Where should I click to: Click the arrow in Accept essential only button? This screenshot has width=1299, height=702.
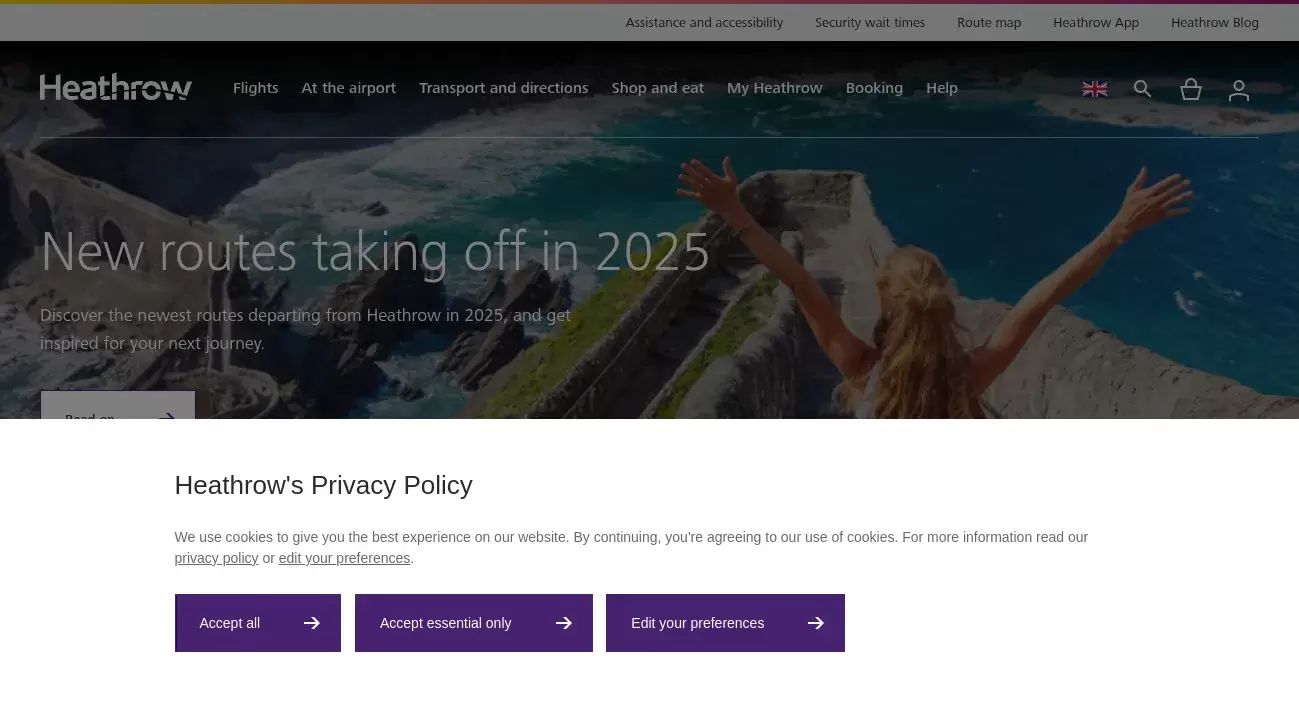tap(564, 623)
